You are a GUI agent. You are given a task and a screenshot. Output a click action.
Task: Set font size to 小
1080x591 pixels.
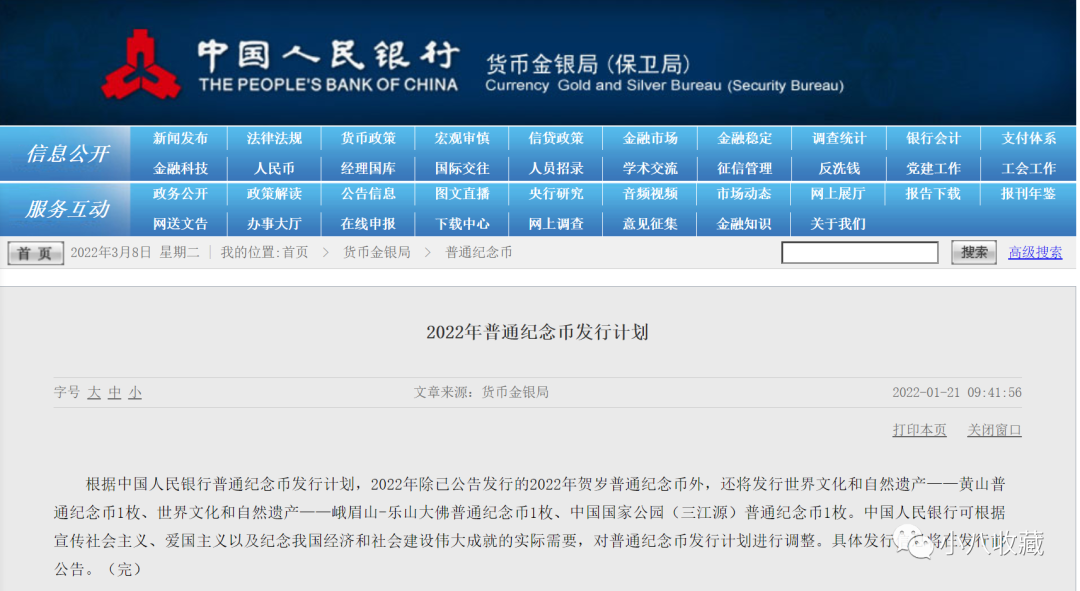click(135, 393)
